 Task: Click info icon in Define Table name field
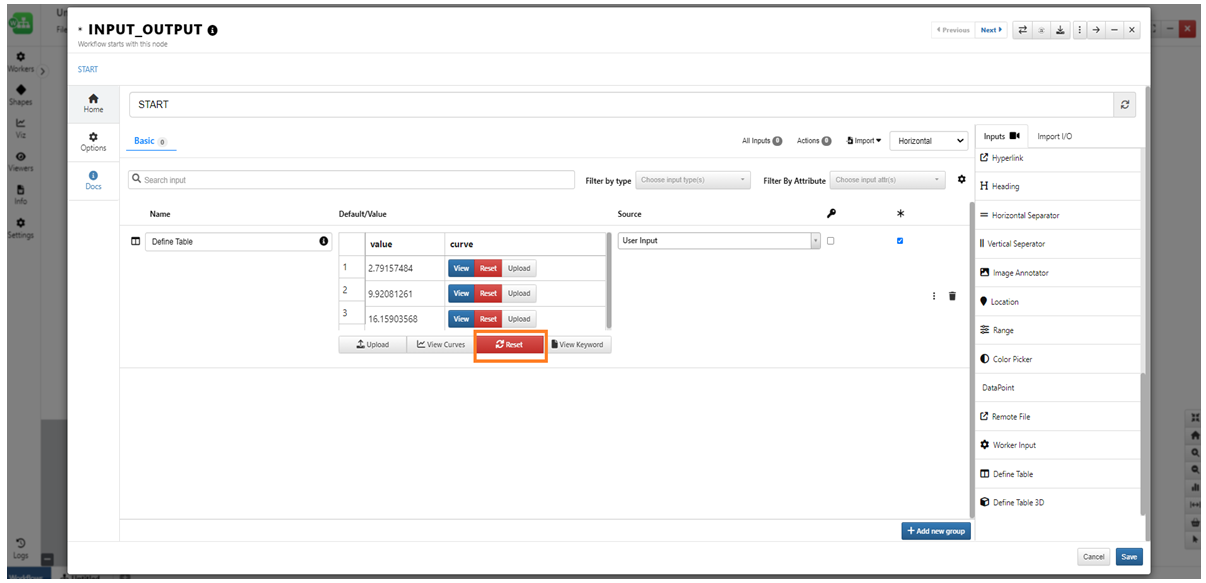(323, 241)
